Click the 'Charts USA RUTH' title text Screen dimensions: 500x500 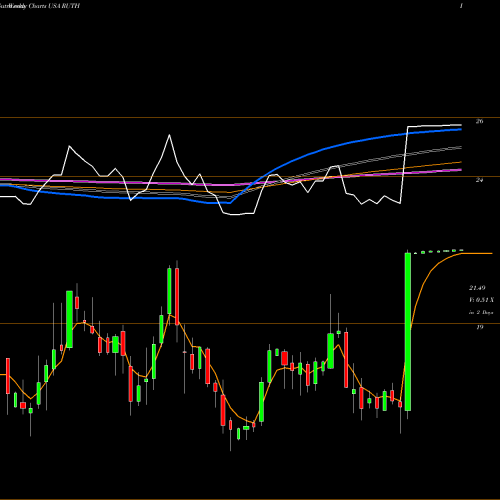pyautogui.click(x=54, y=6)
